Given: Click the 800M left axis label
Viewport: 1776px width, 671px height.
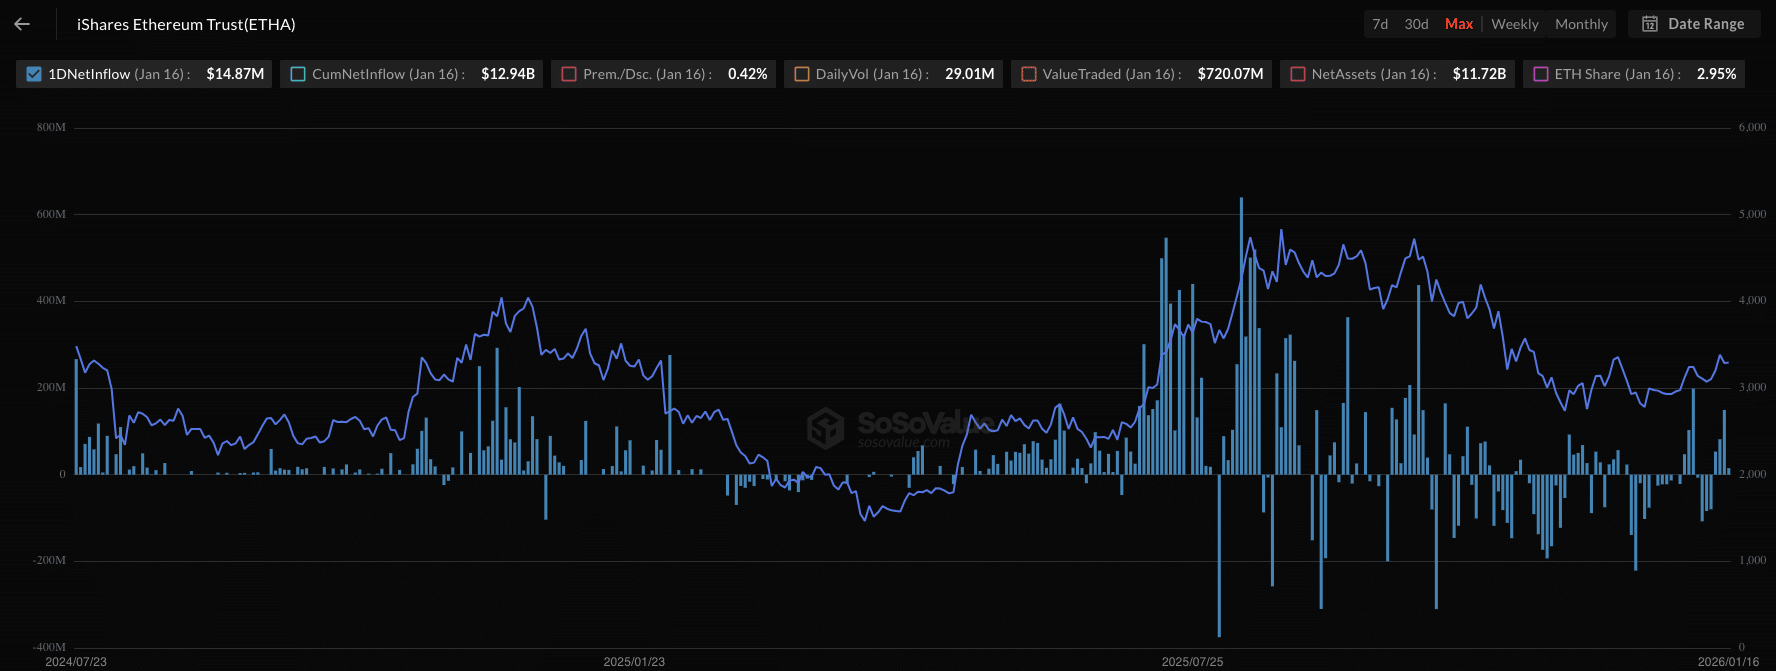Looking at the screenshot, I should point(51,127).
